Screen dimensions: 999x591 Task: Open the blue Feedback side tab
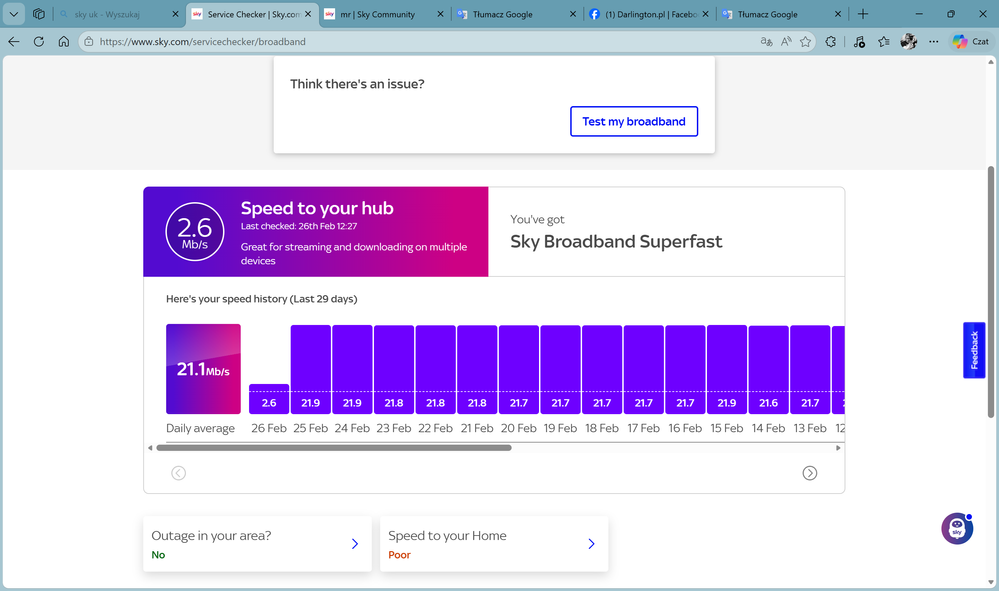(974, 350)
